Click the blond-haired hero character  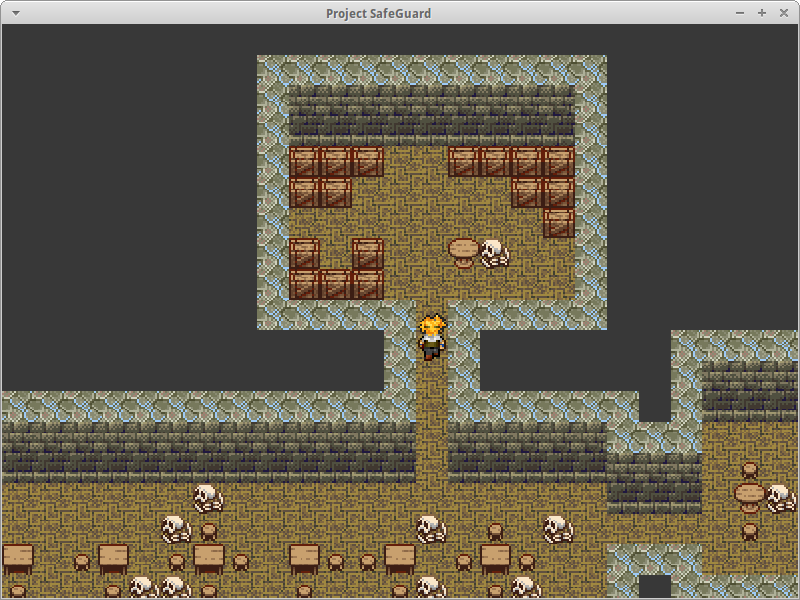coord(432,337)
